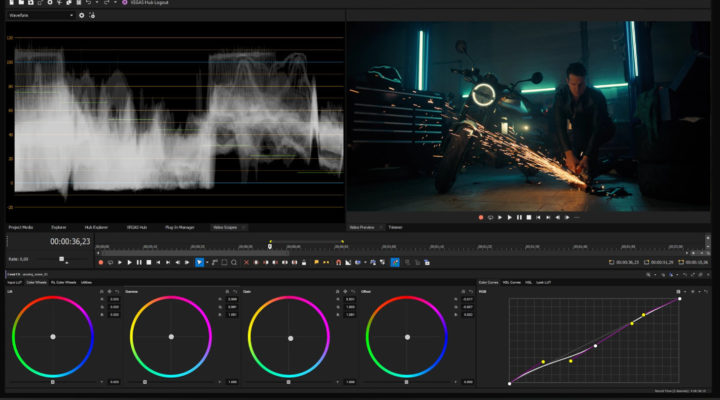Toggle Automatic Crossfades

click(x=348, y=263)
